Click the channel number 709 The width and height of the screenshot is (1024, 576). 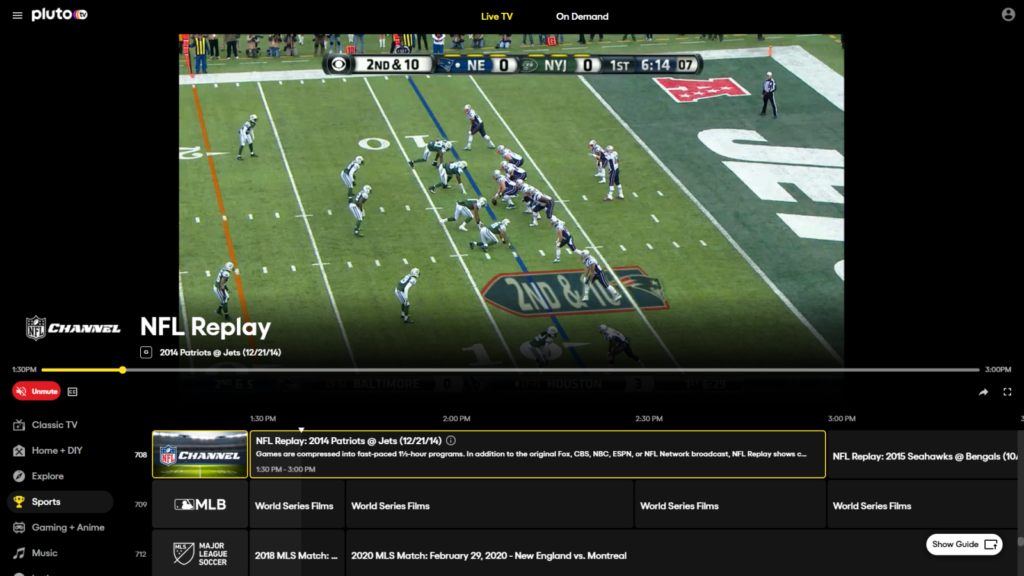tap(140, 504)
